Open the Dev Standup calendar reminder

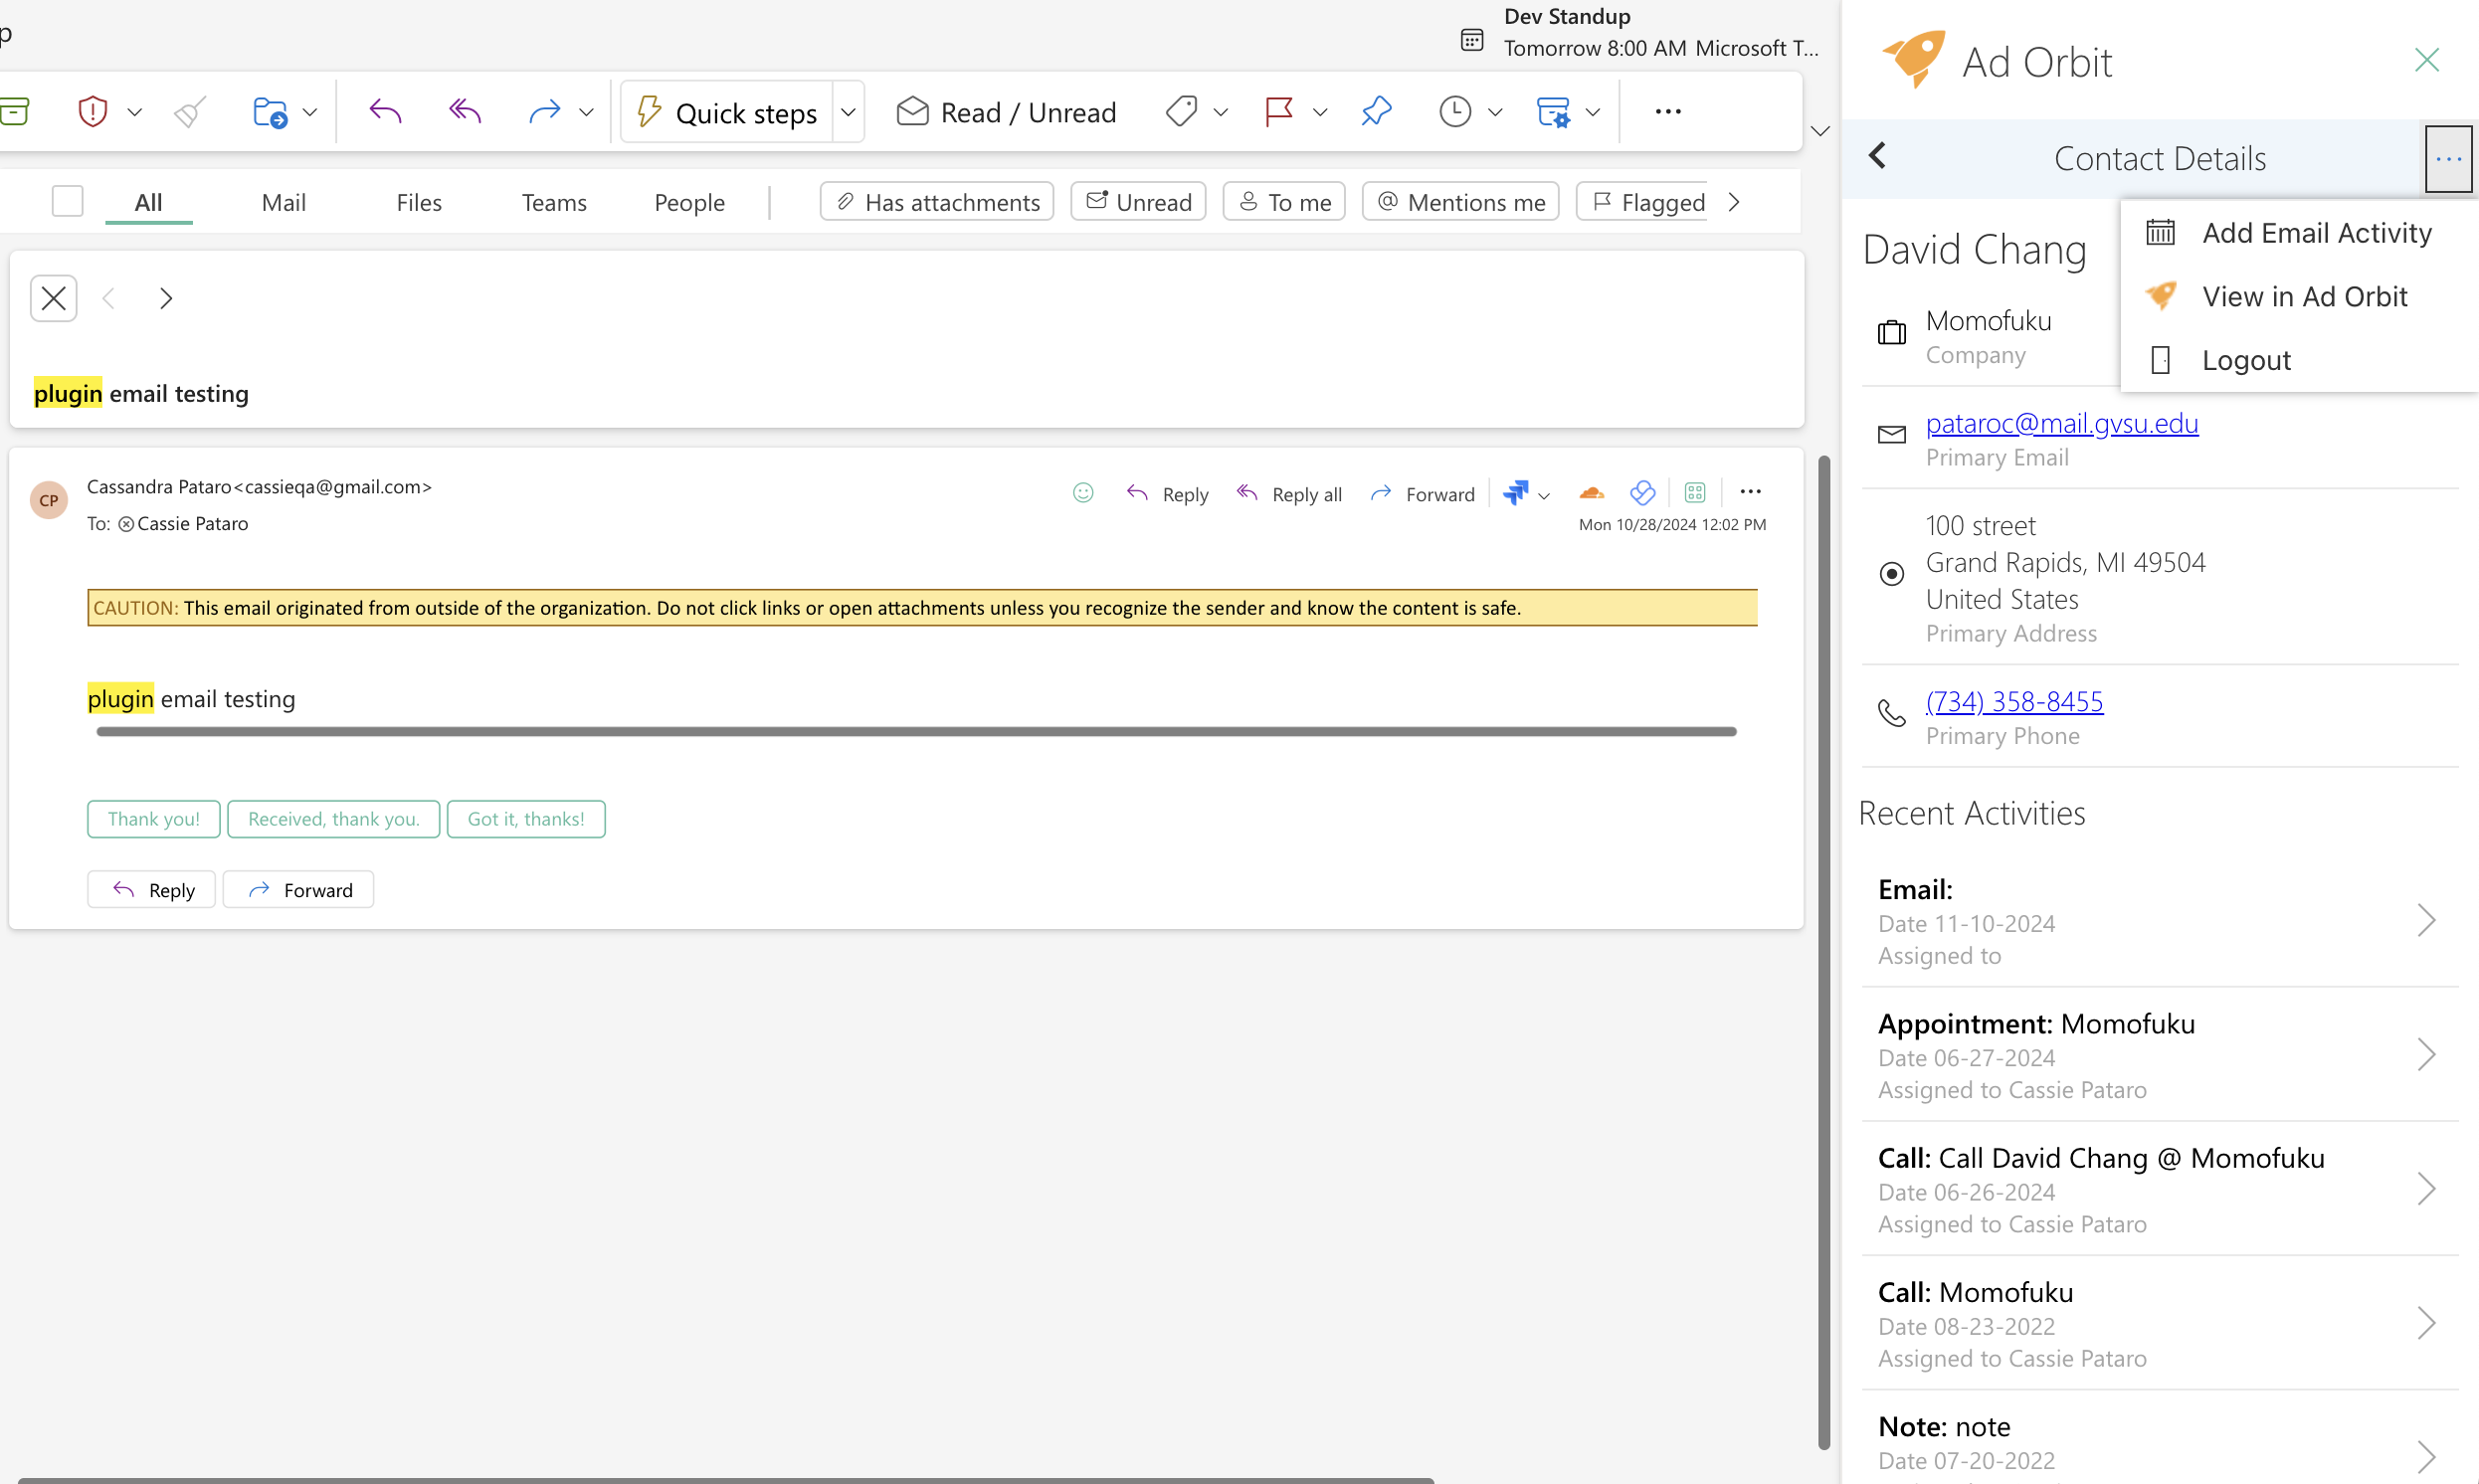[1638, 33]
